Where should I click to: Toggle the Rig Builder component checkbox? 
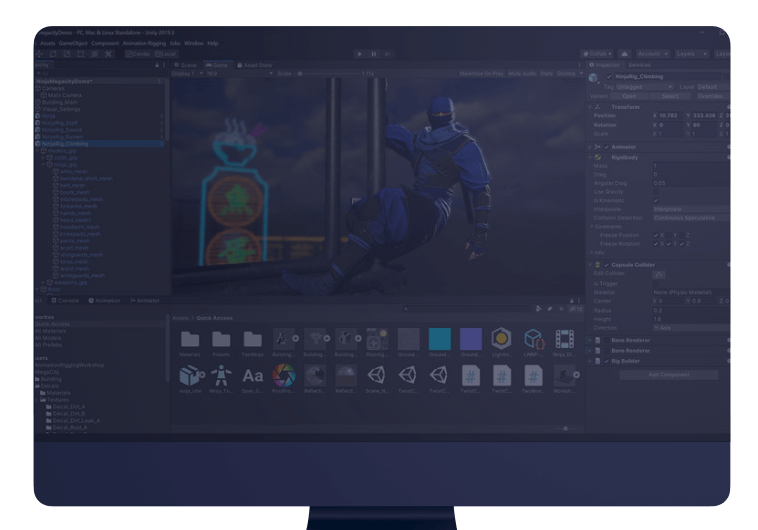(x=606, y=361)
